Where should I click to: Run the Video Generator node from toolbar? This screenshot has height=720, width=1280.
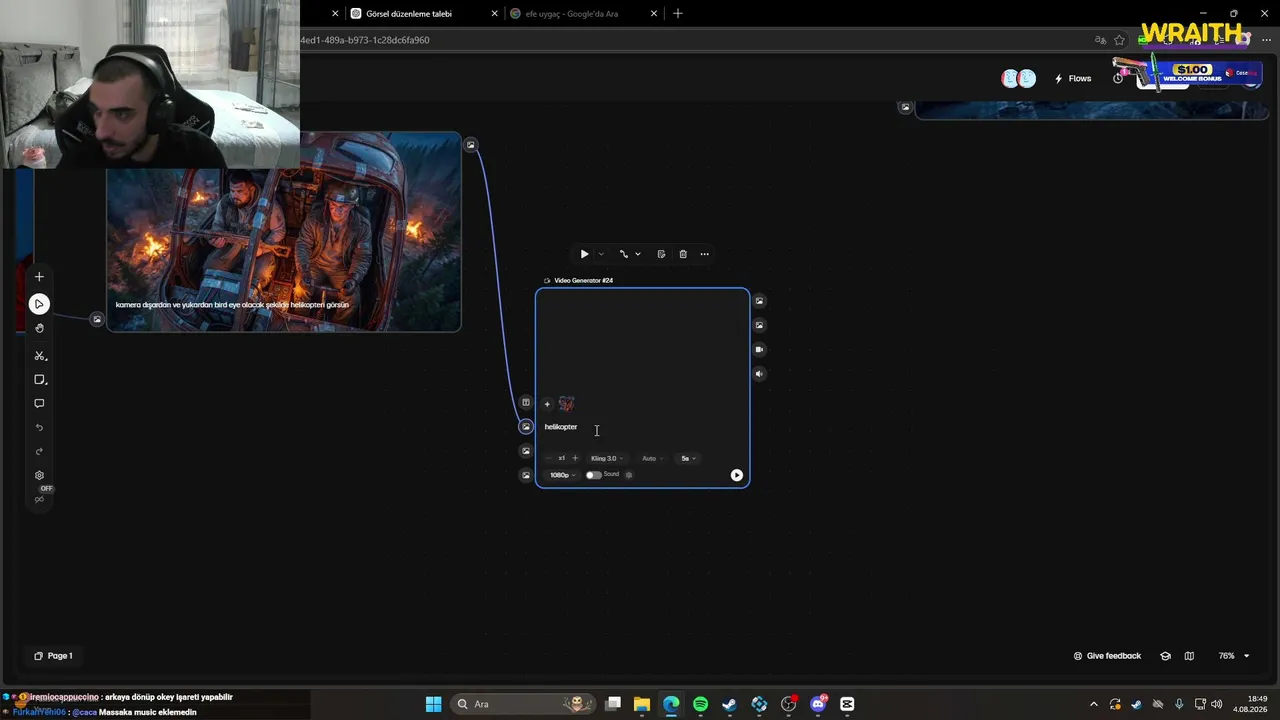click(x=584, y=254)
